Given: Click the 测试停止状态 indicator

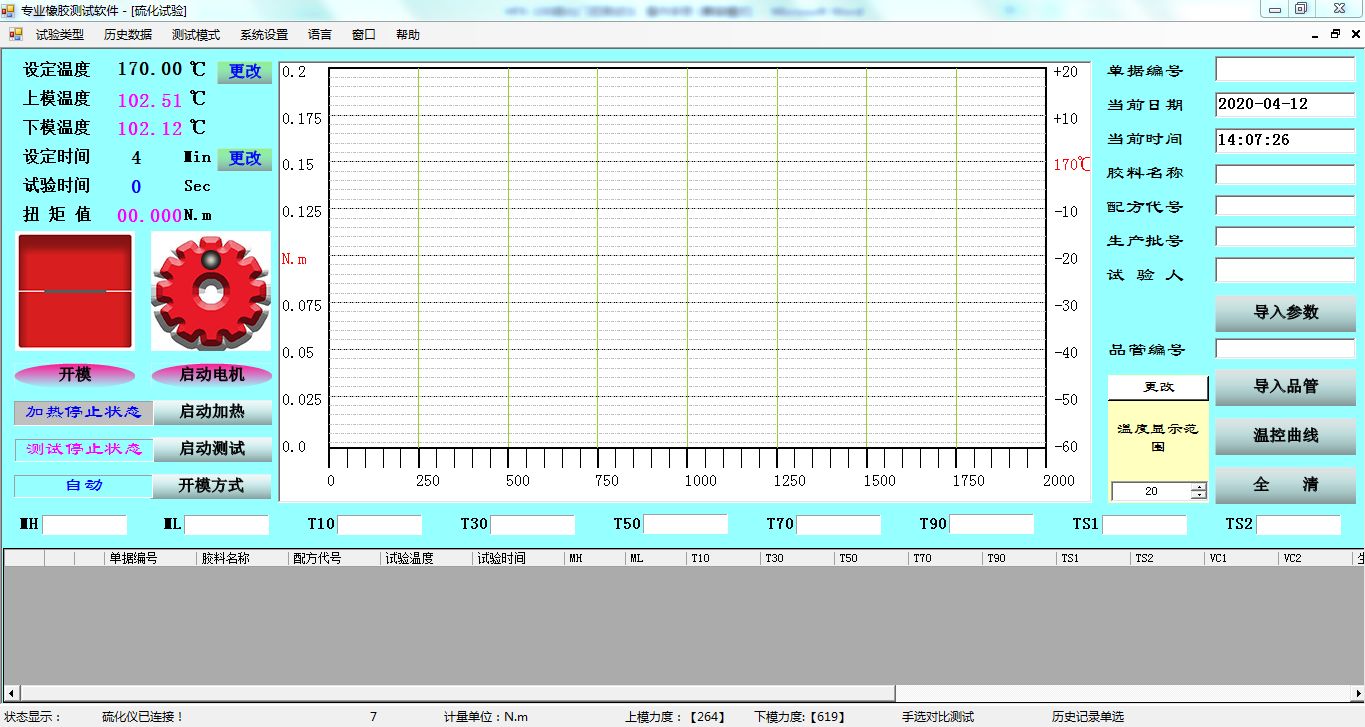Looking at the screenshot, I should pyautogui.click(x=84, y=449).
